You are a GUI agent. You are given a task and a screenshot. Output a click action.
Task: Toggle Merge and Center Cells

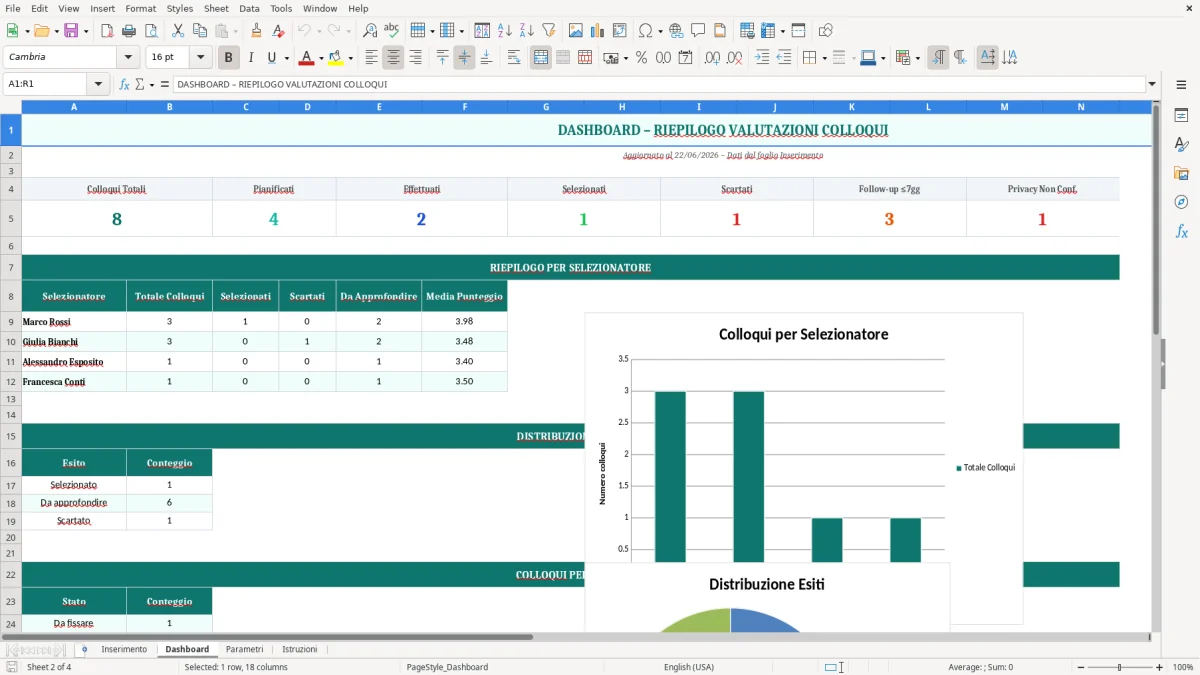coord(541,58)
